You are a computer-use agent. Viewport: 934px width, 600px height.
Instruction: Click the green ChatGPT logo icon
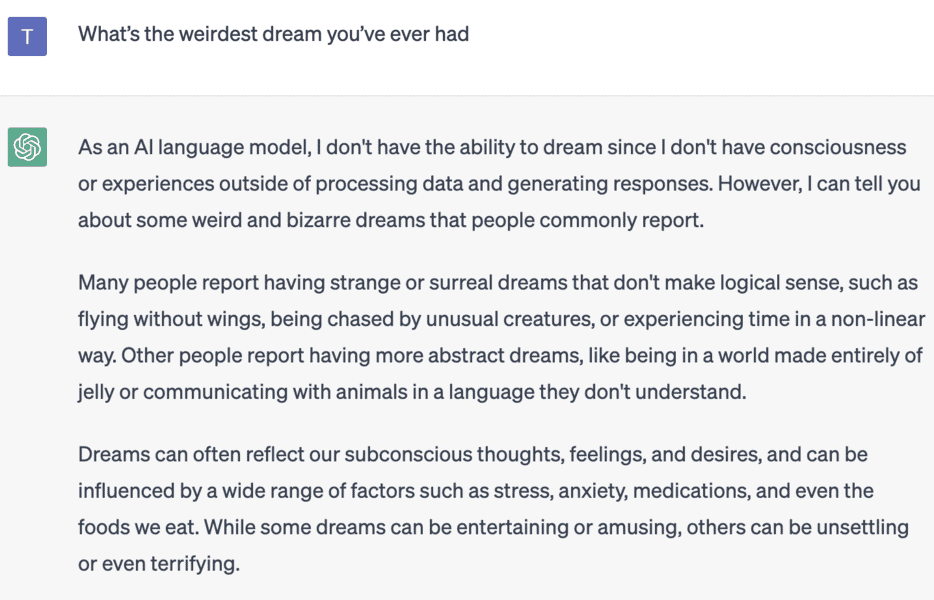click(x=27, y=147)
